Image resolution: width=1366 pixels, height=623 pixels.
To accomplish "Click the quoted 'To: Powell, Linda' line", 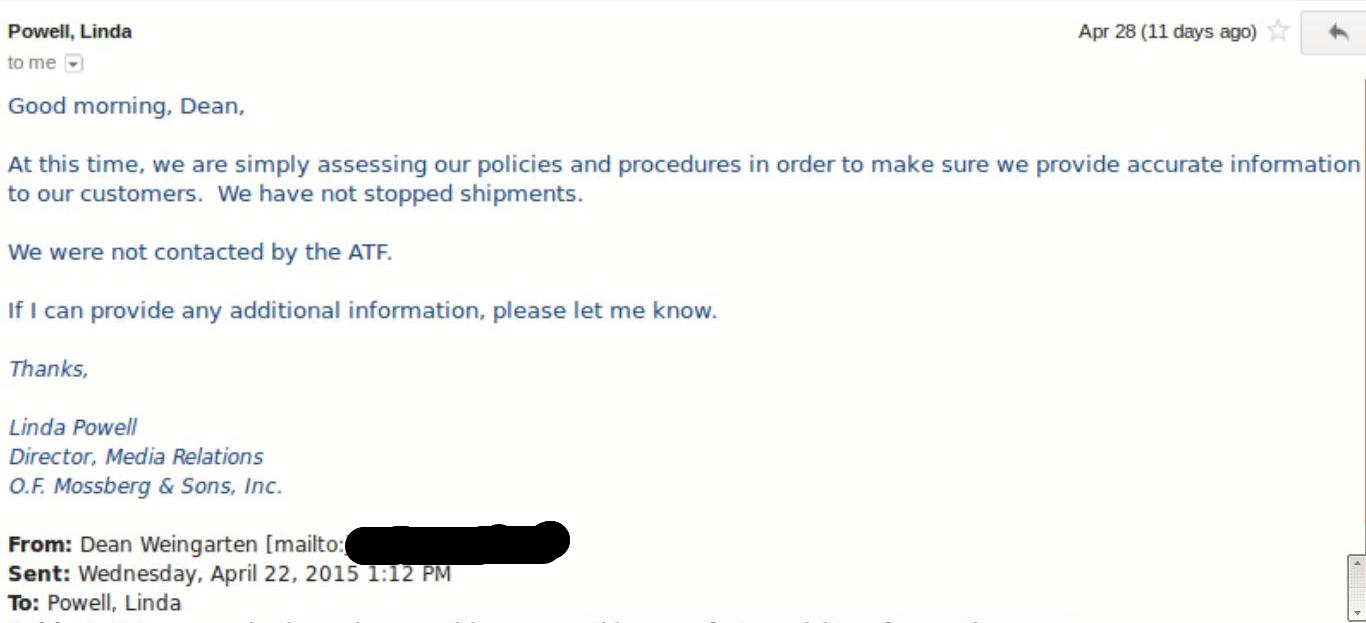I will (x=95, y=603).
